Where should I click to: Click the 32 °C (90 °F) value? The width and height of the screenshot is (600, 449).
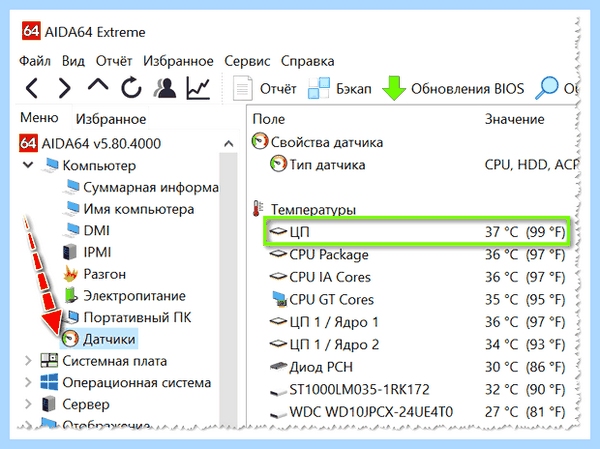click(525, 390)
